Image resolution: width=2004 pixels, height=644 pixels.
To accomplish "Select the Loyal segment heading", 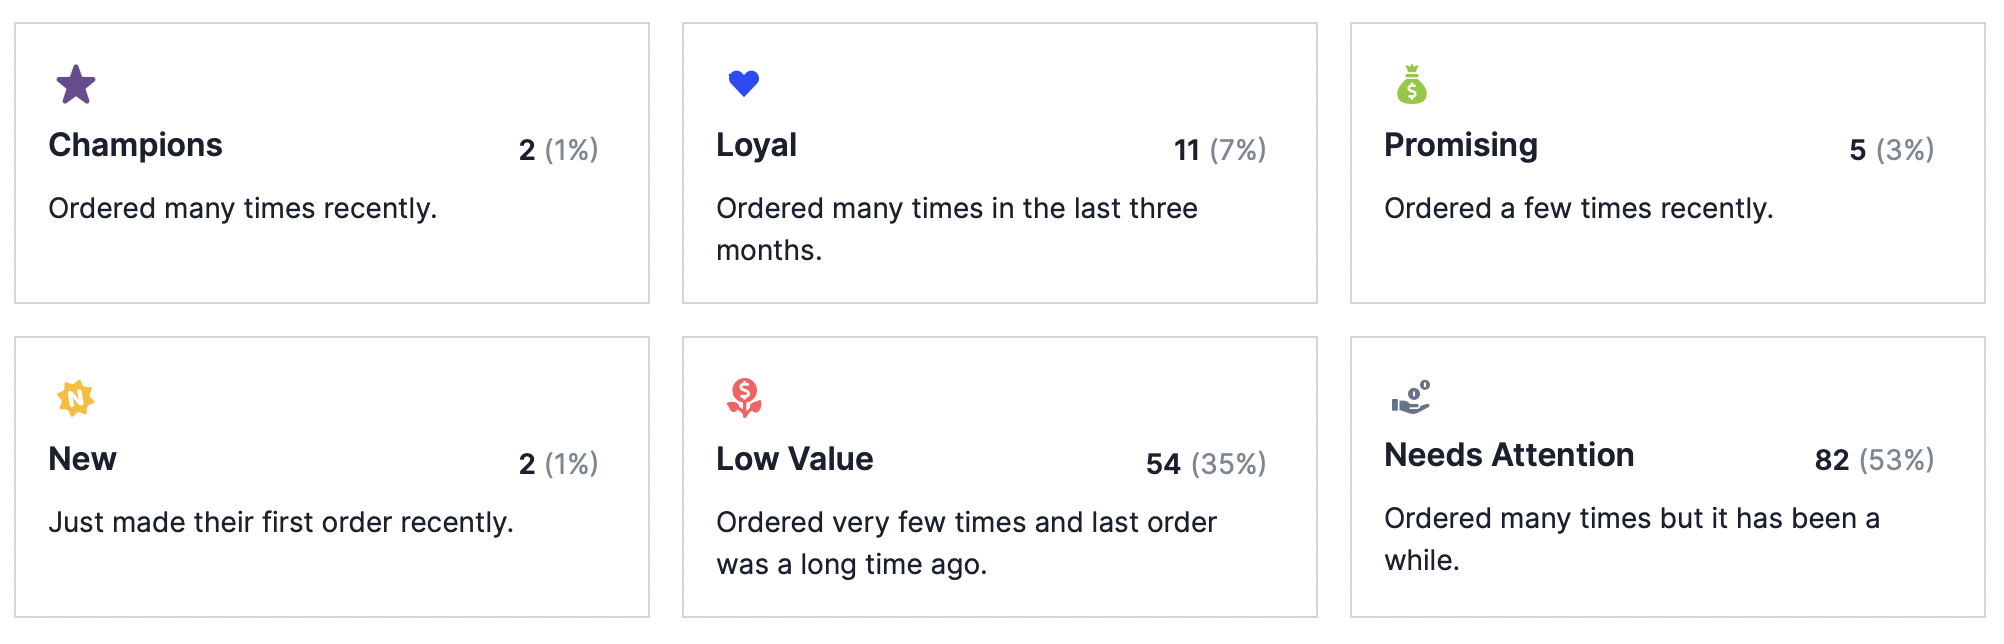I will point(756,146).
